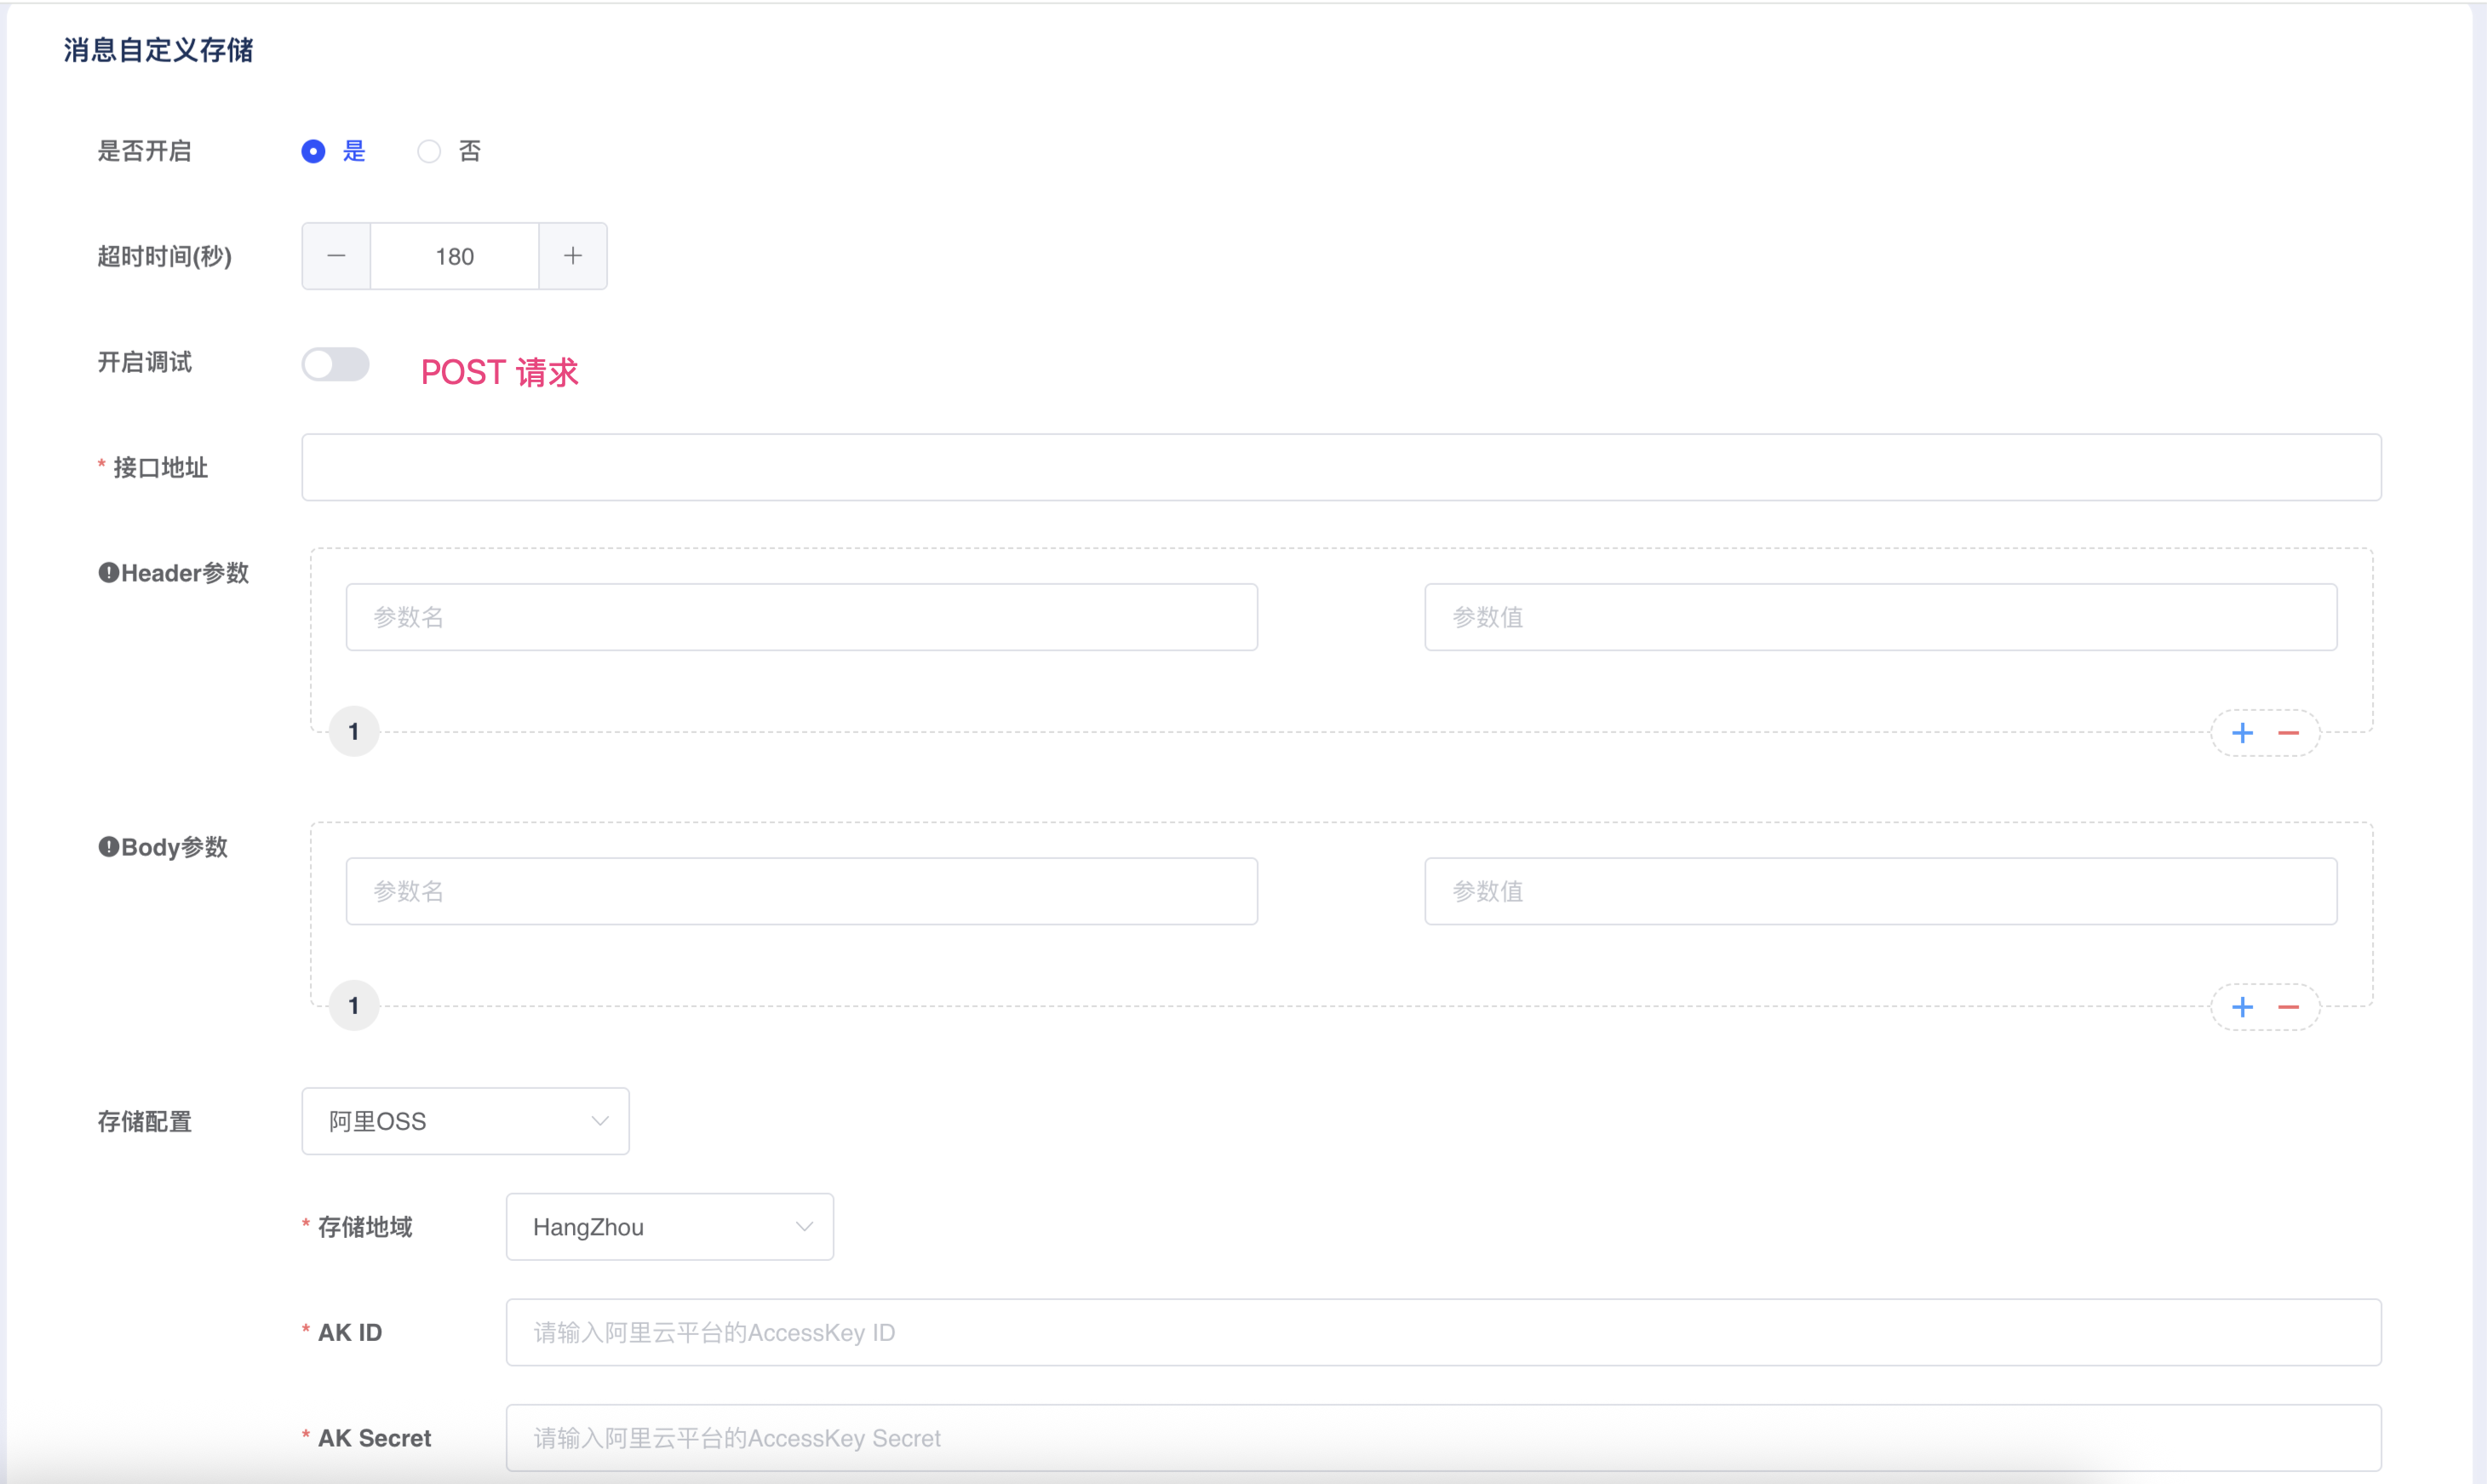Decrease the 超时时间 value with the minus button
Image resolution: width=2487 pixels, height=1484 pixels.
(336, 256)
